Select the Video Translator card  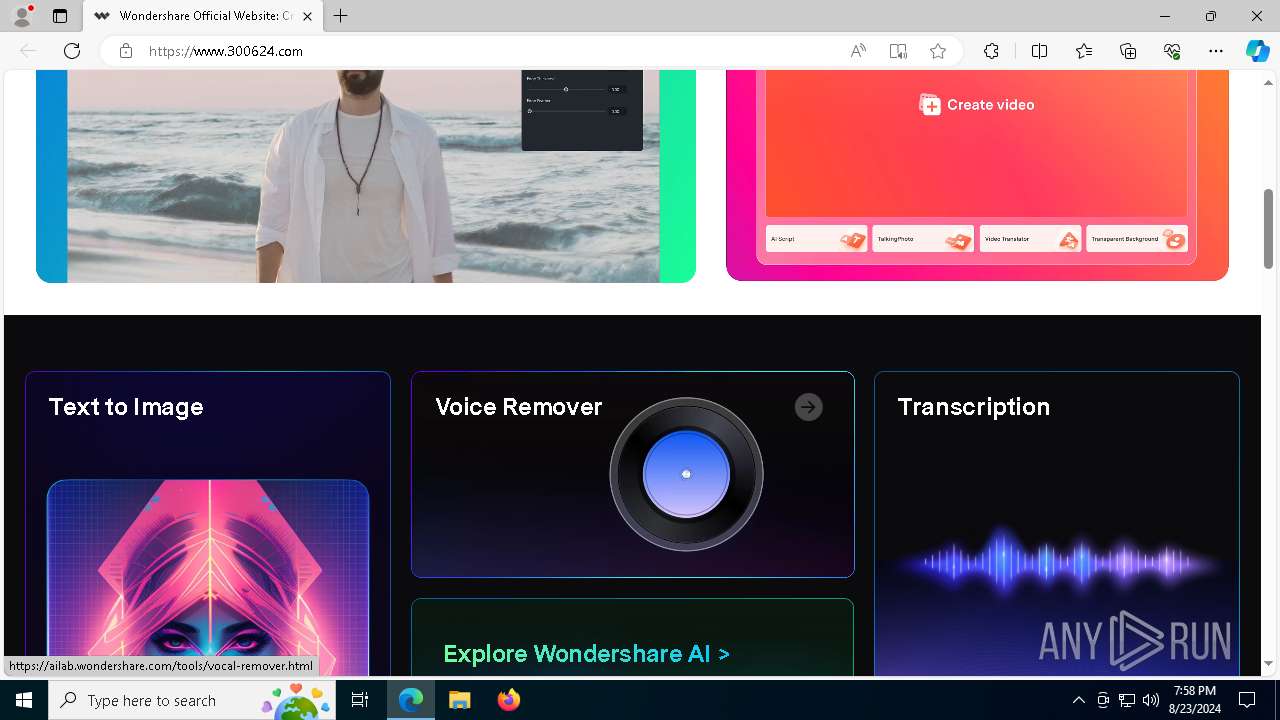point(1030,240)
